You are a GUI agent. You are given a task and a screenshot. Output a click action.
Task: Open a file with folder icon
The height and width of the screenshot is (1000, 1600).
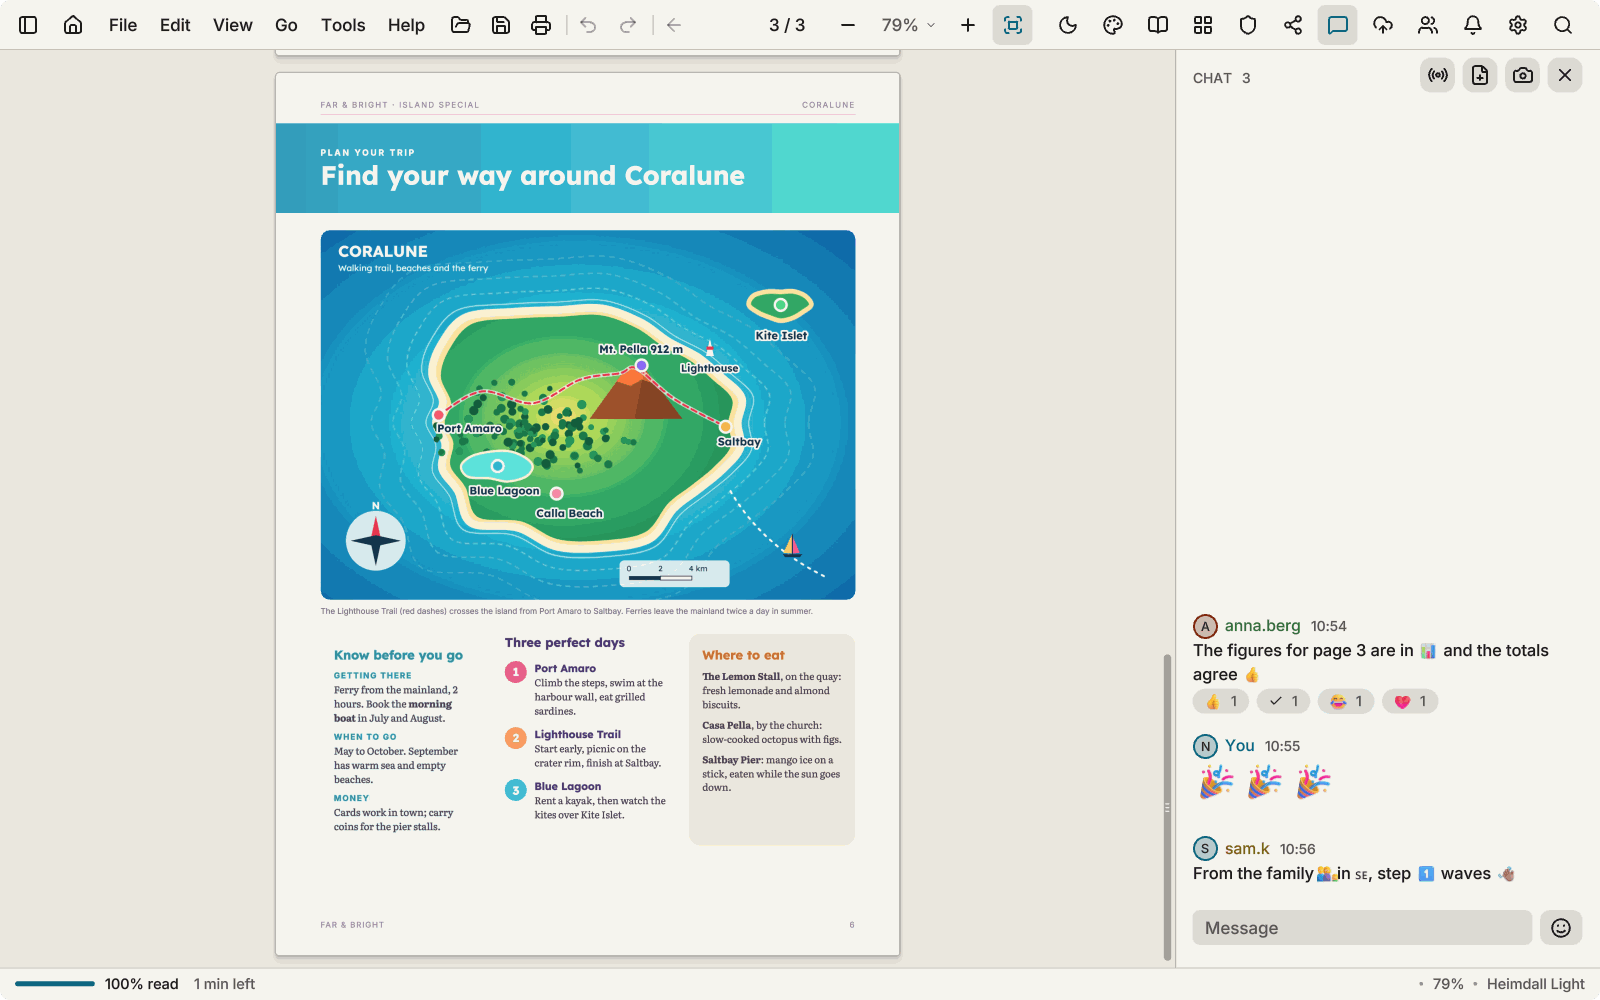(461, 25)
